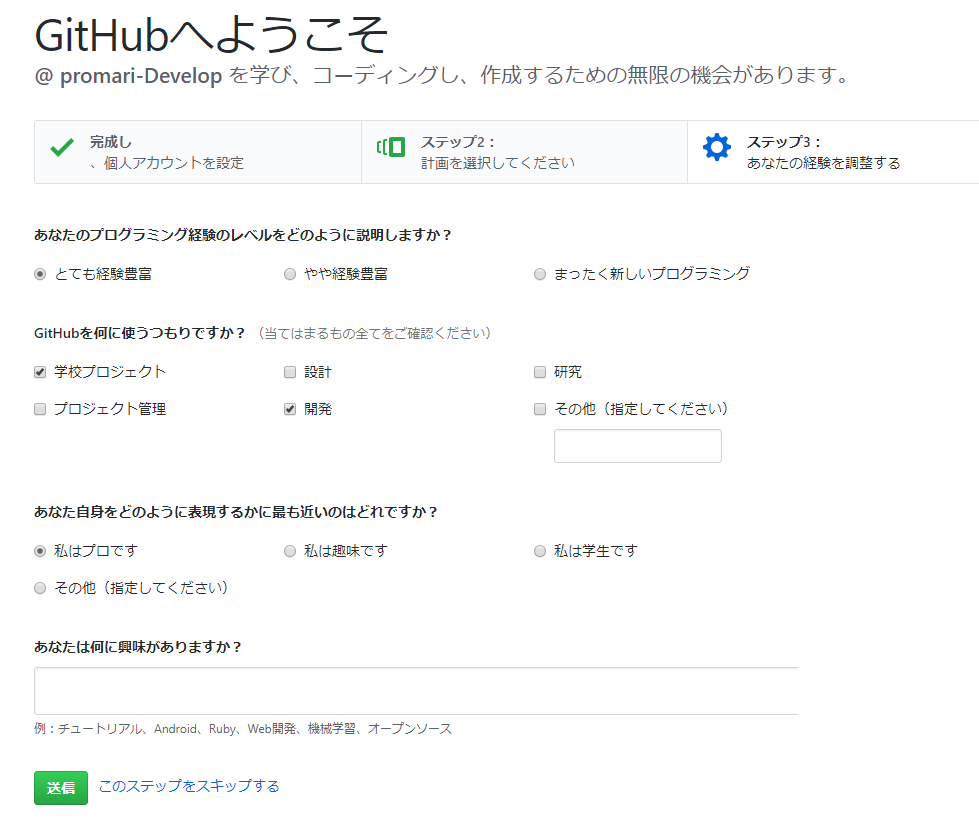This screenshot has width=979, height=819.
Task: Click the interests text field
Action: (x=416, y=690)
